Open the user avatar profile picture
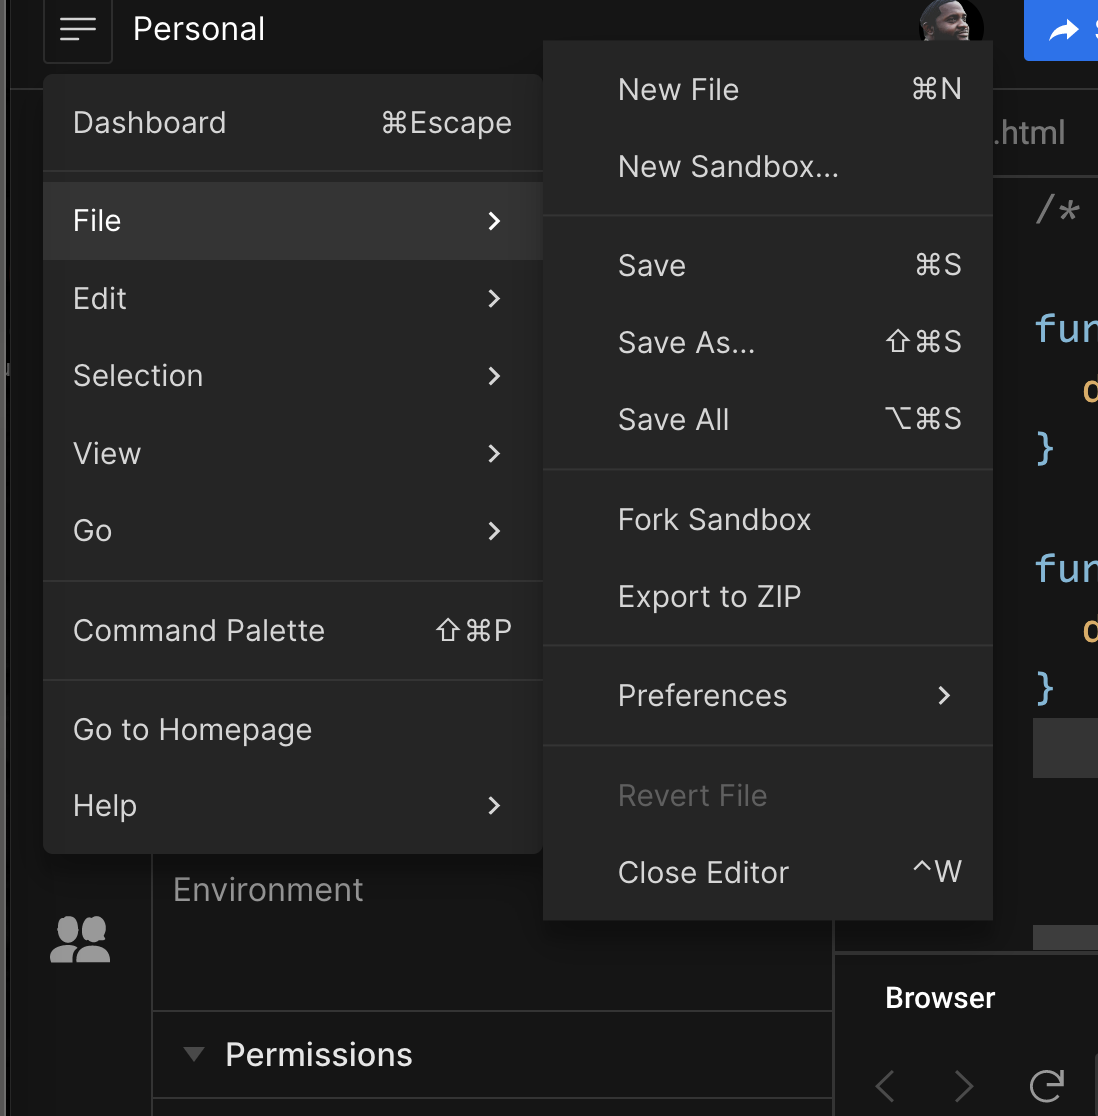 click(x=950, y=24)
